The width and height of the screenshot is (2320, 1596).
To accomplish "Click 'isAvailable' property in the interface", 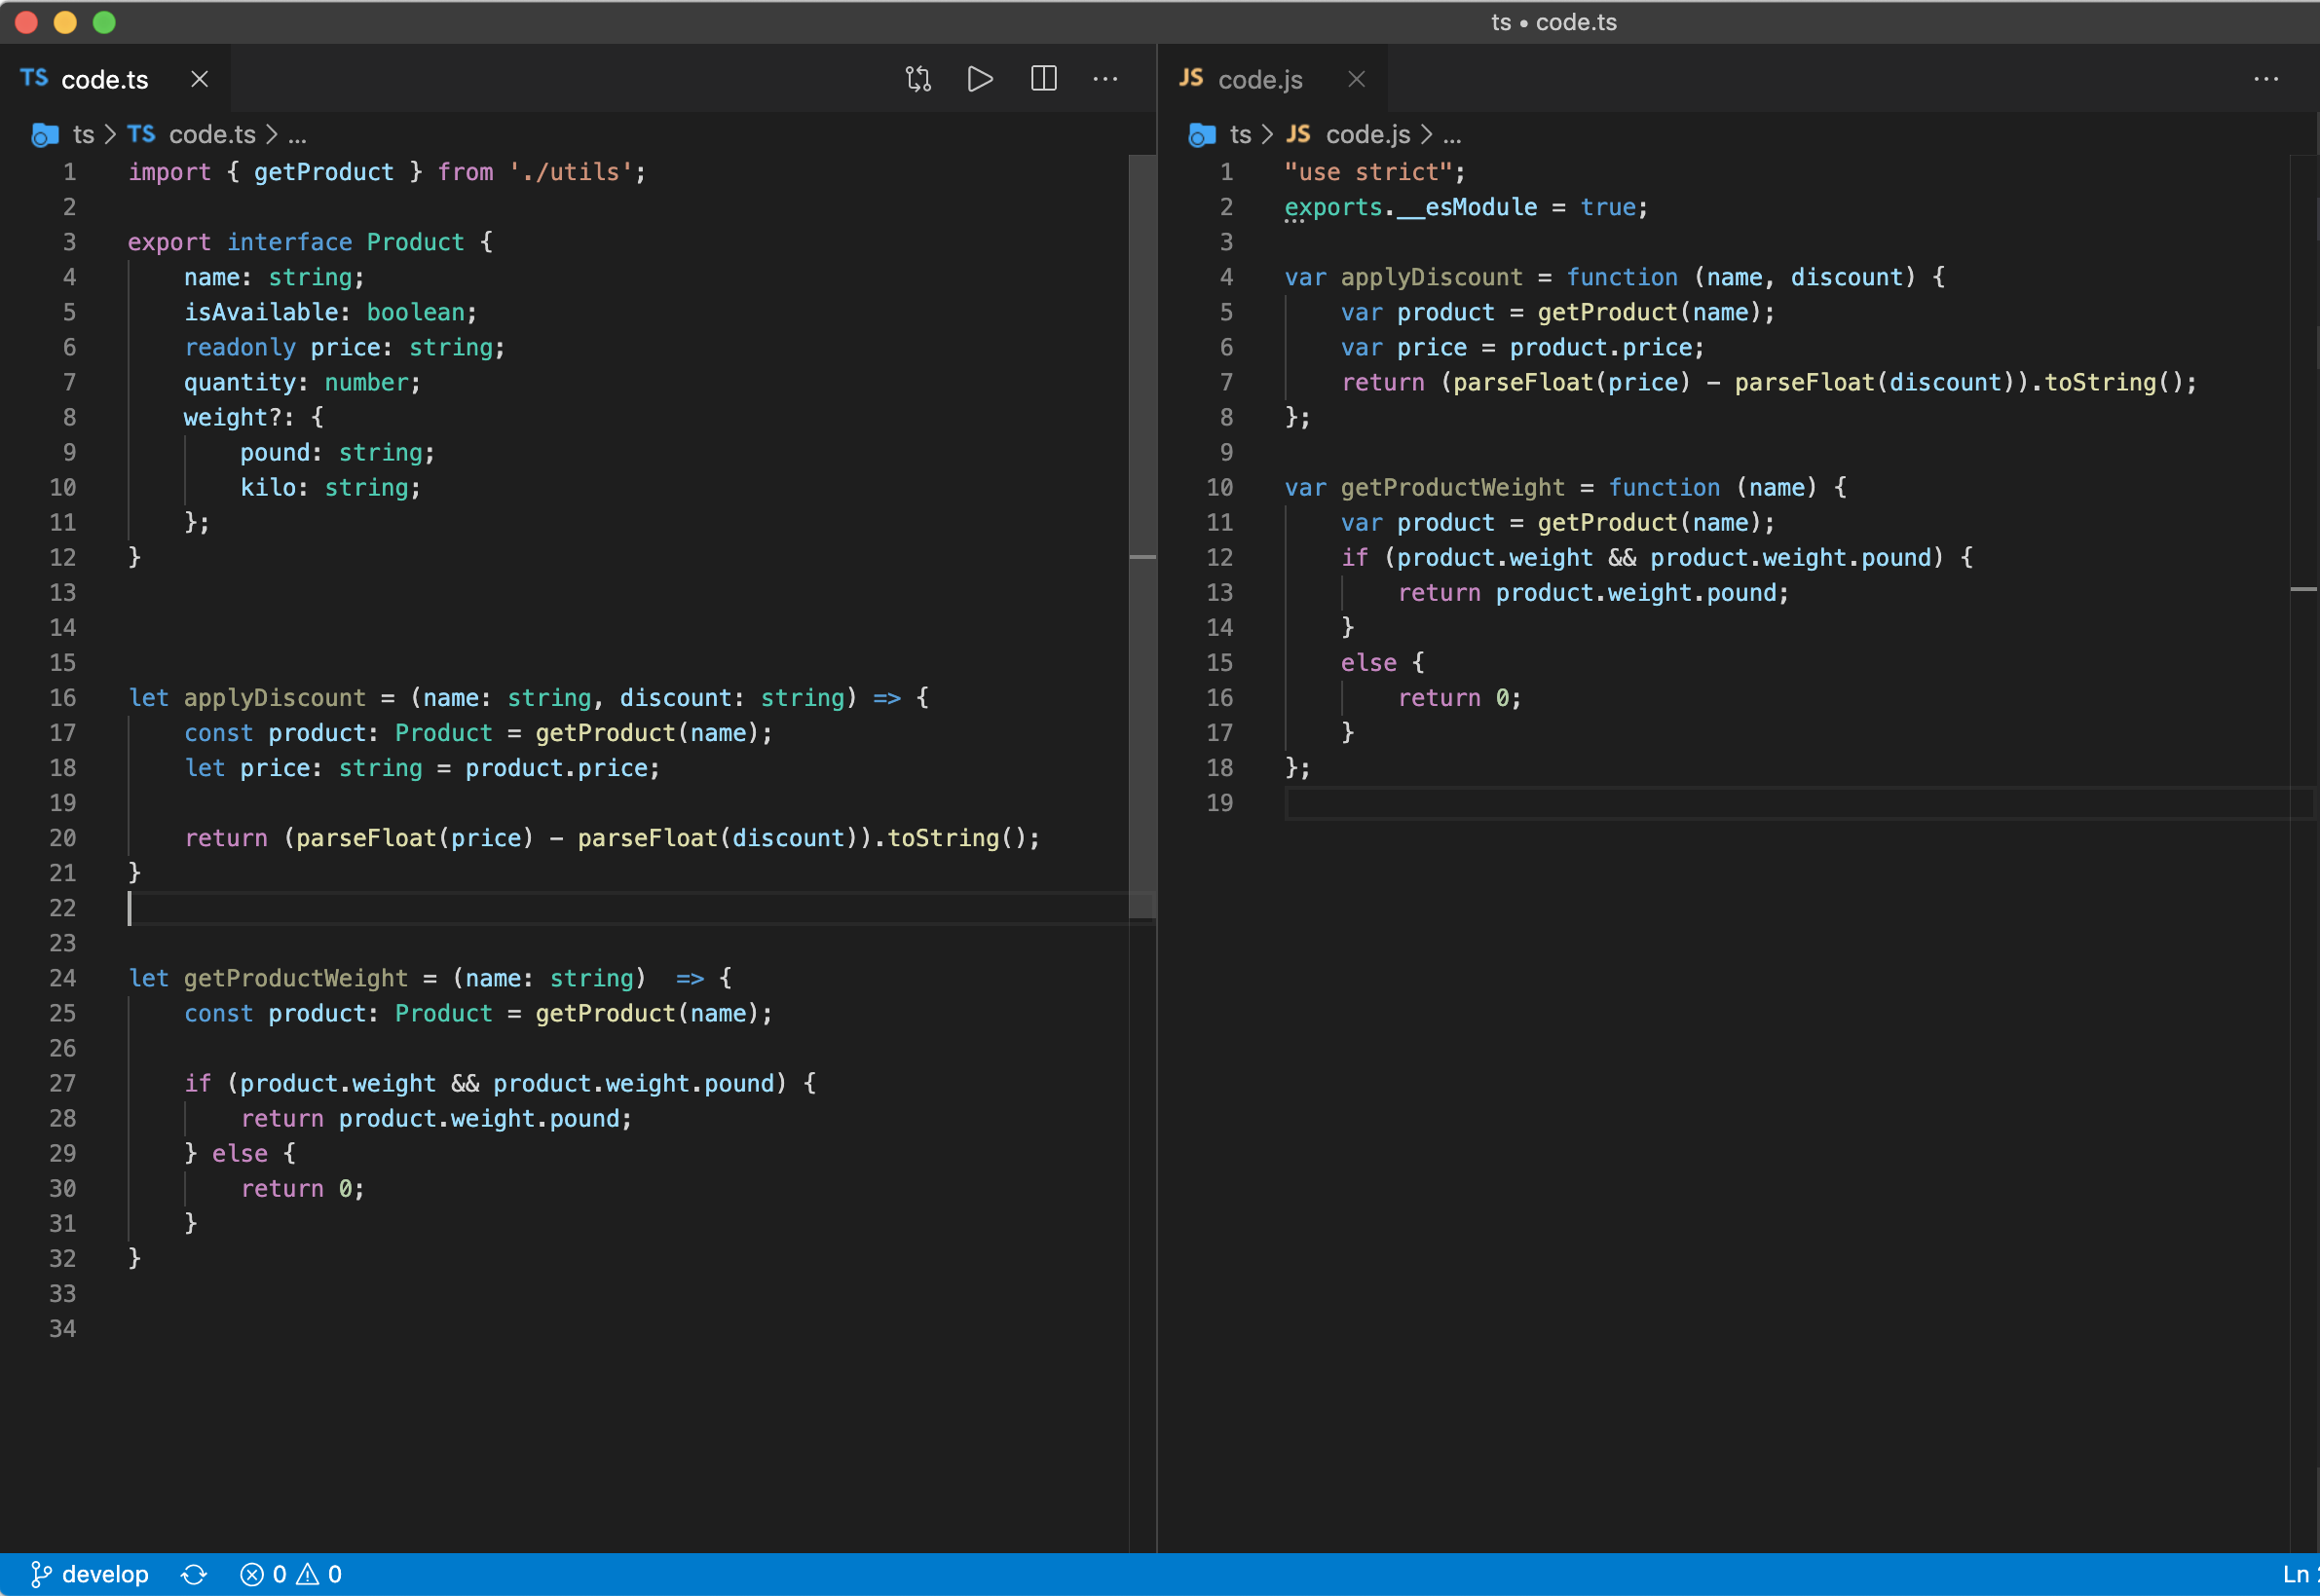I will 261,312.
